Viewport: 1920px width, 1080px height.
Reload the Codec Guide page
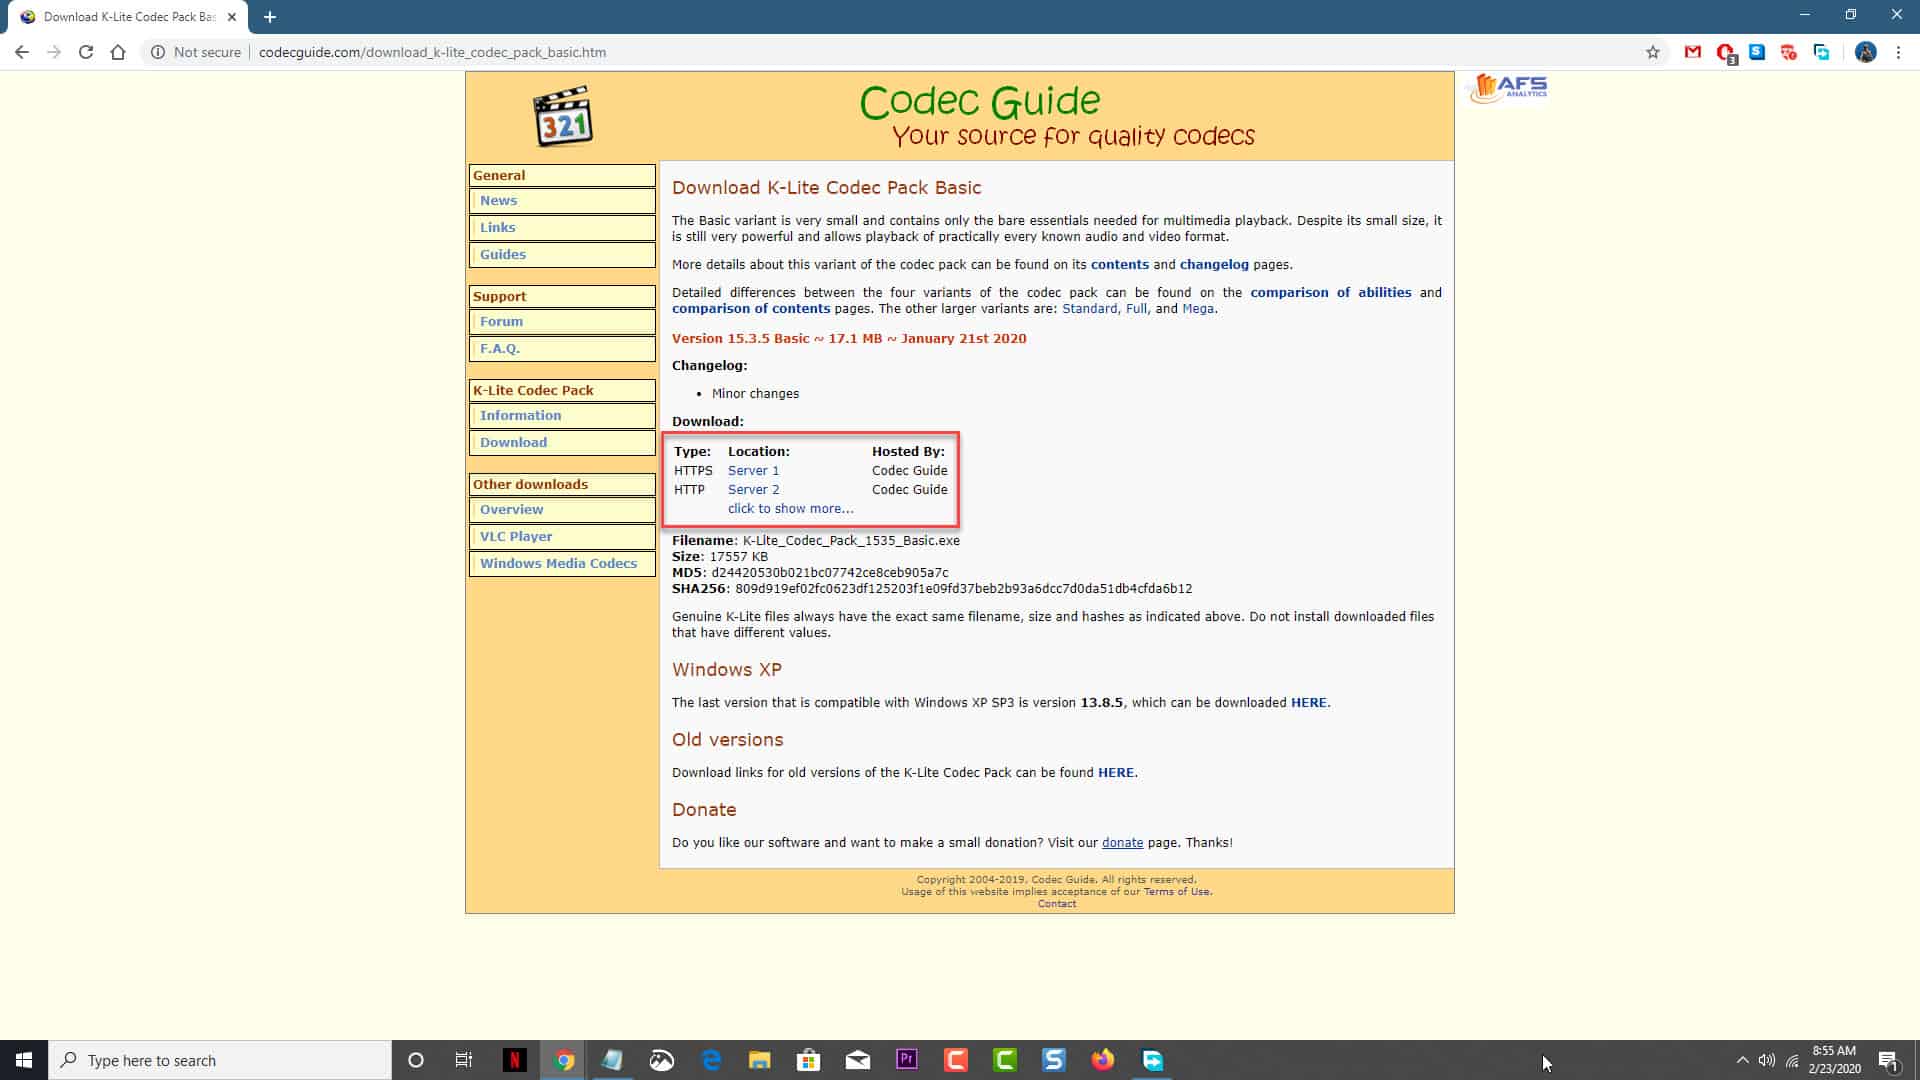coord(86,52)
